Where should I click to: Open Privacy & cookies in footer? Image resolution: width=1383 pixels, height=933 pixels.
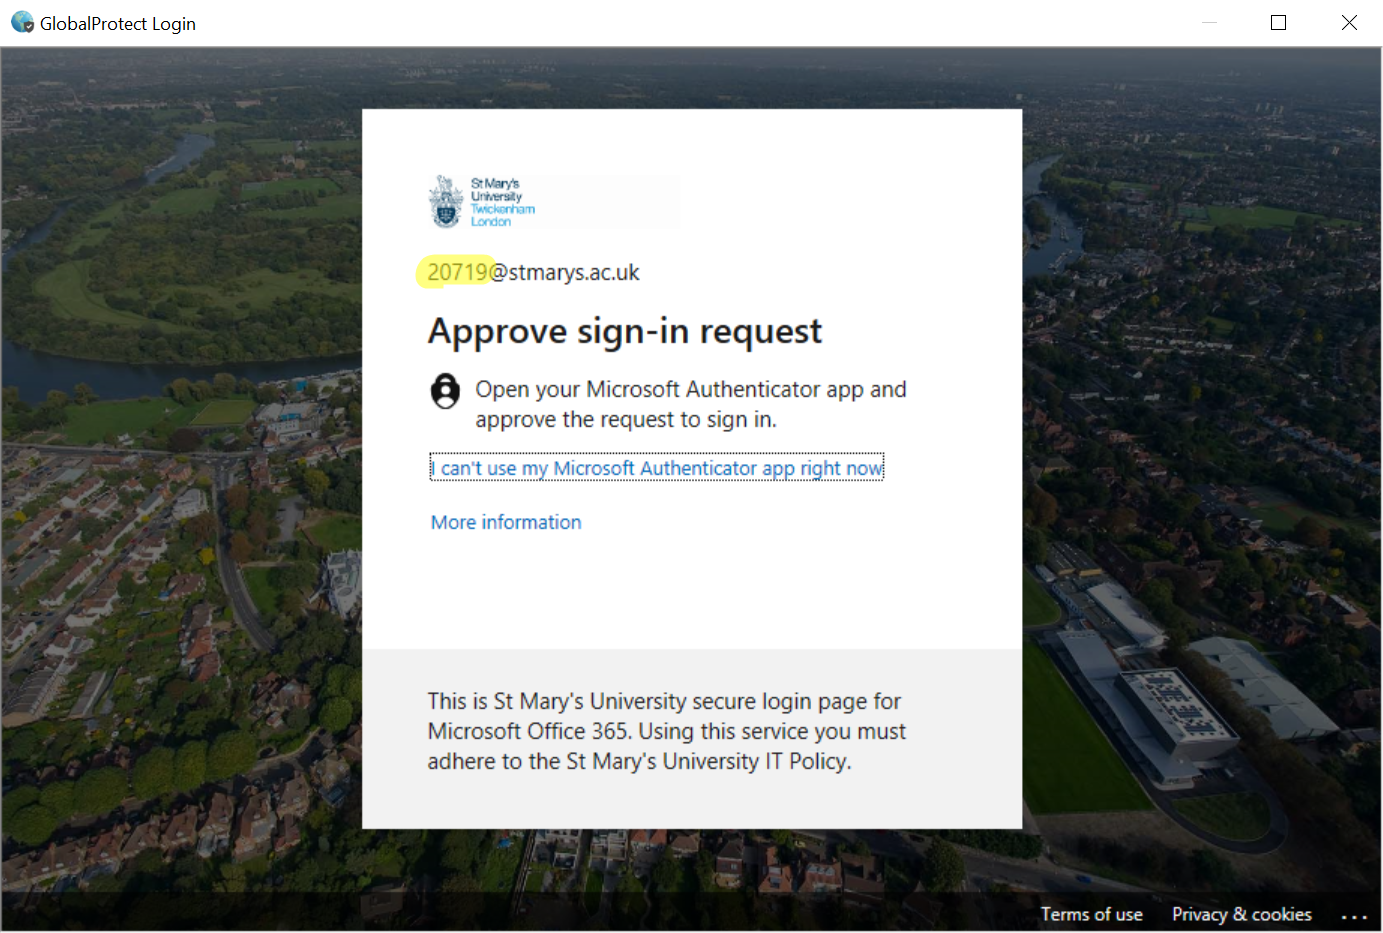tap(1241, 914)
